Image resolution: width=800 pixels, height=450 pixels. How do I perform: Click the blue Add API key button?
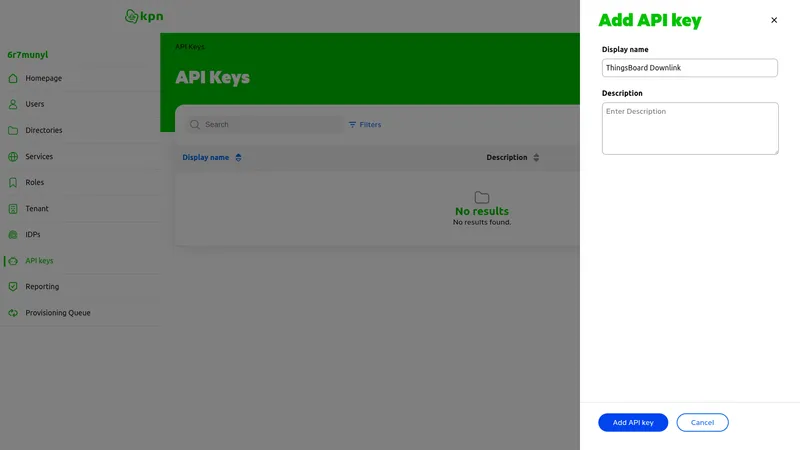[633, 422]
